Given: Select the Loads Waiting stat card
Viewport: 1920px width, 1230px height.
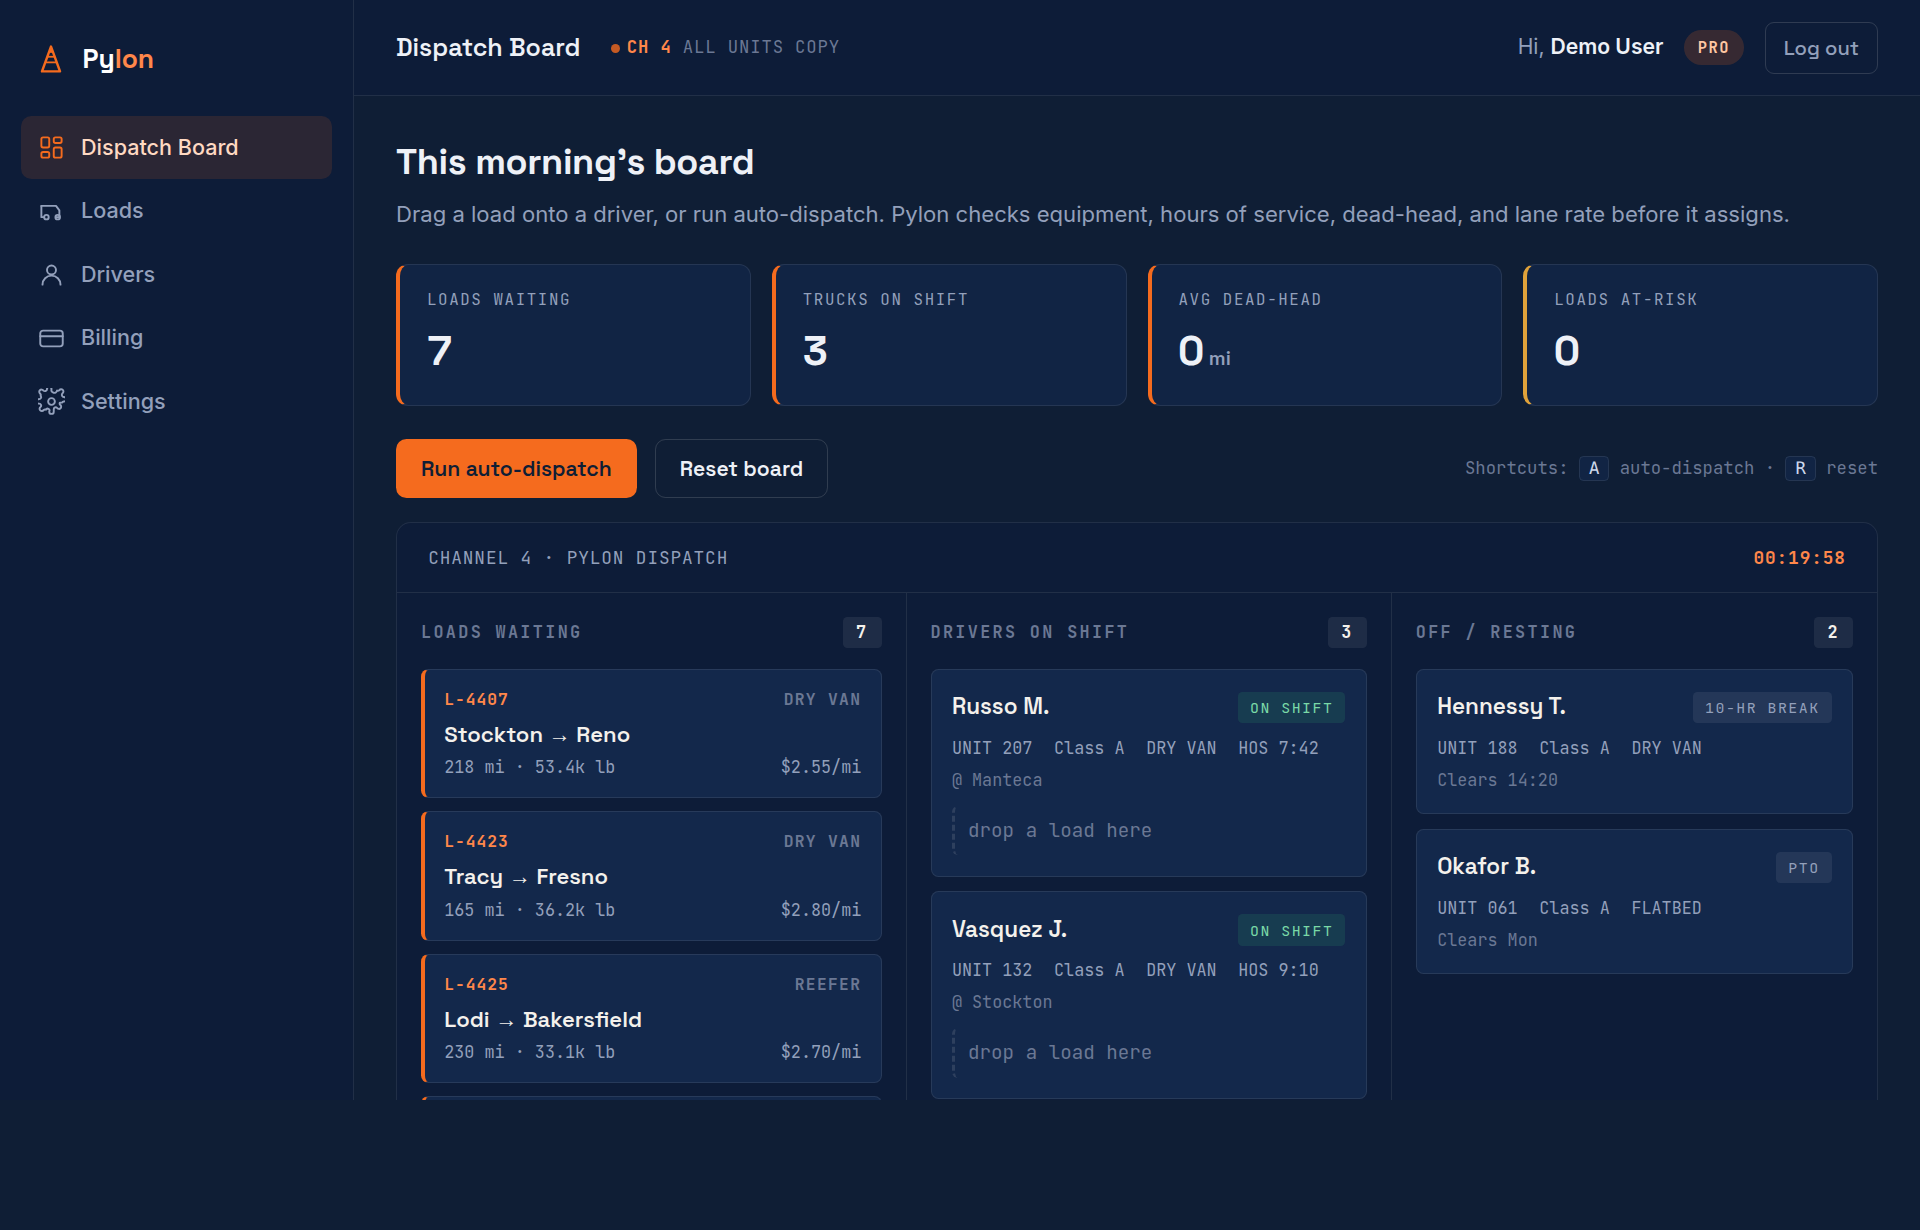Looking at the screenshot, I should (x=573, y=335).
